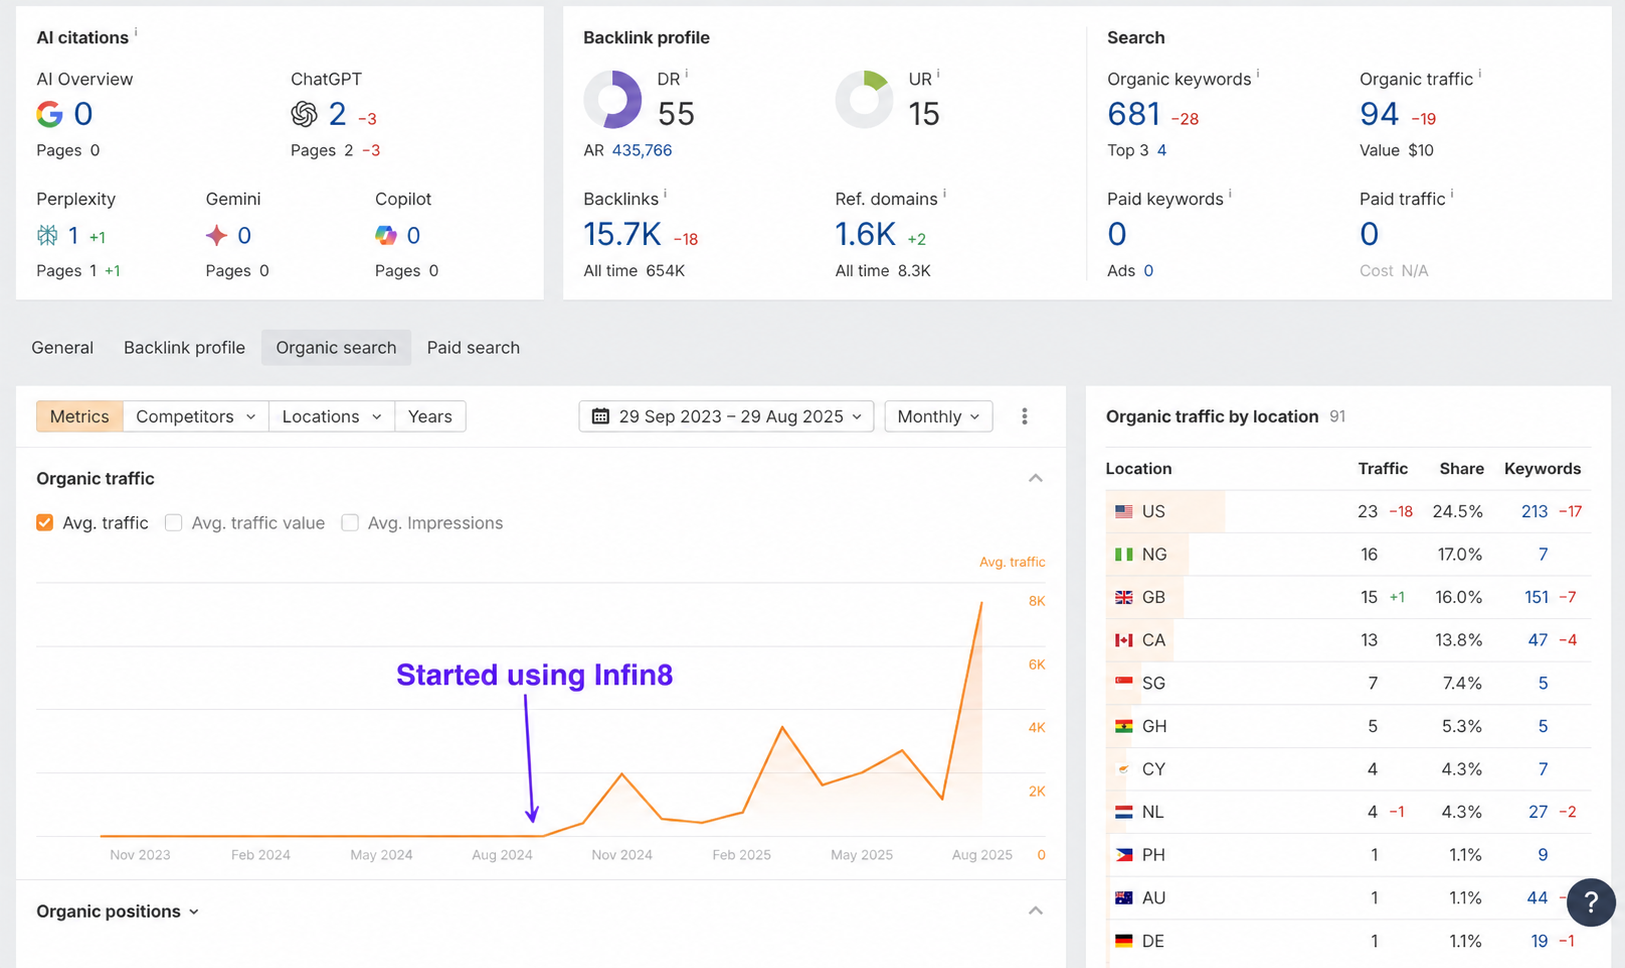
Task: Open the date range picker dropdown
Action: [727, 416]
